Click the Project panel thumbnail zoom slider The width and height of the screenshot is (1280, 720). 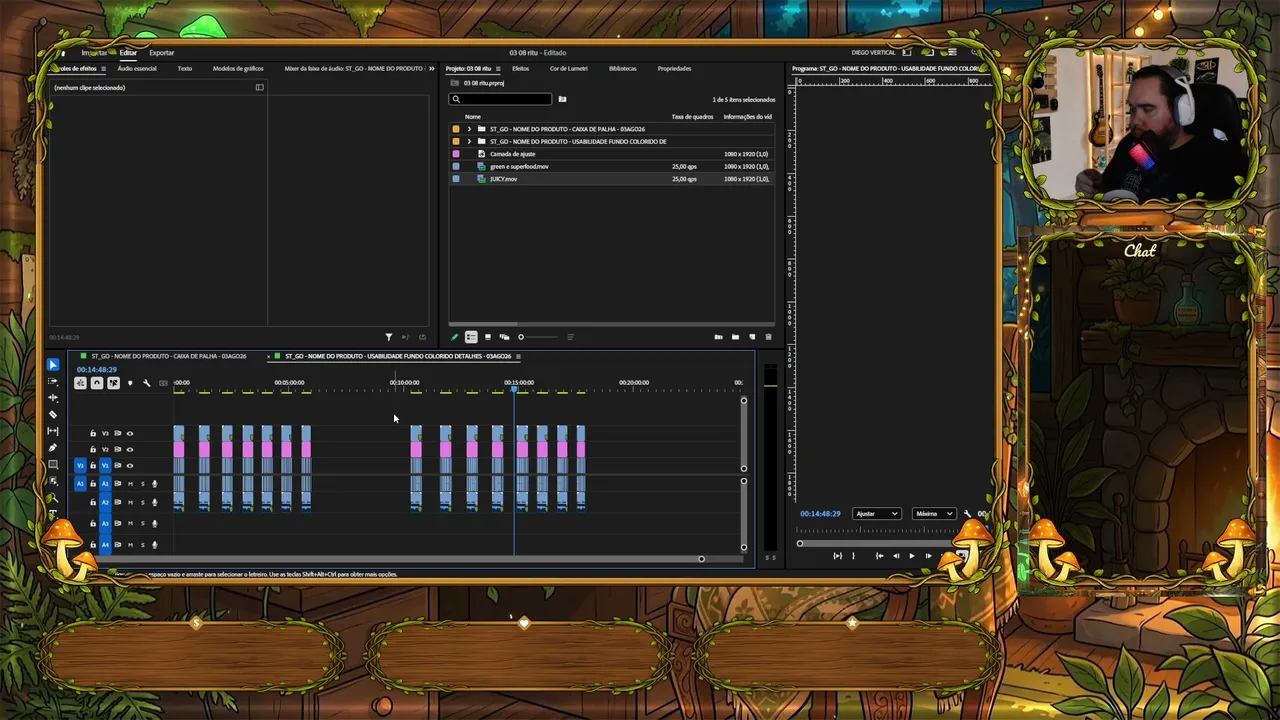[521, 337]
